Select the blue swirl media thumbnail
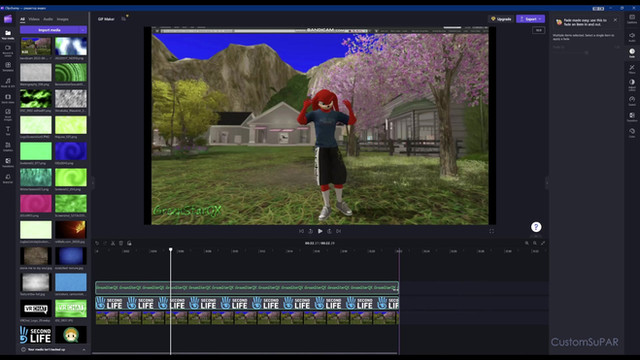The width and height of the screenshot is (640, 360). pos(71,151)
